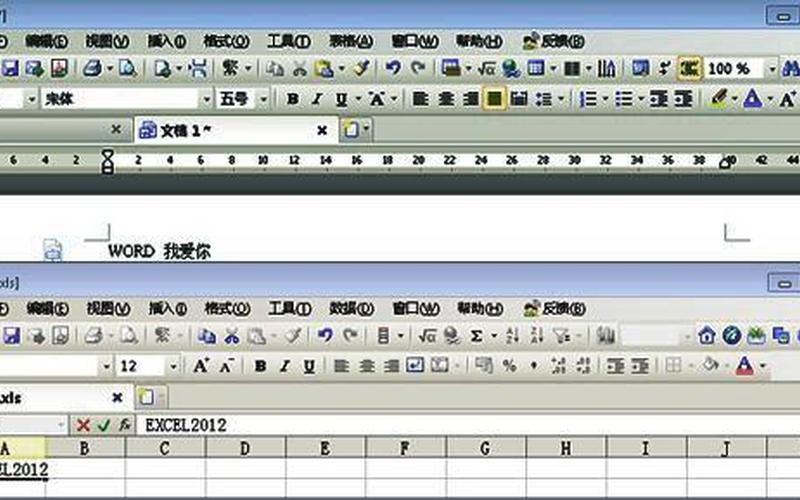This screenshot has height=500, width=800.
Task: Open Print Preview in the document toolbar
Action: tap(127, 68)
